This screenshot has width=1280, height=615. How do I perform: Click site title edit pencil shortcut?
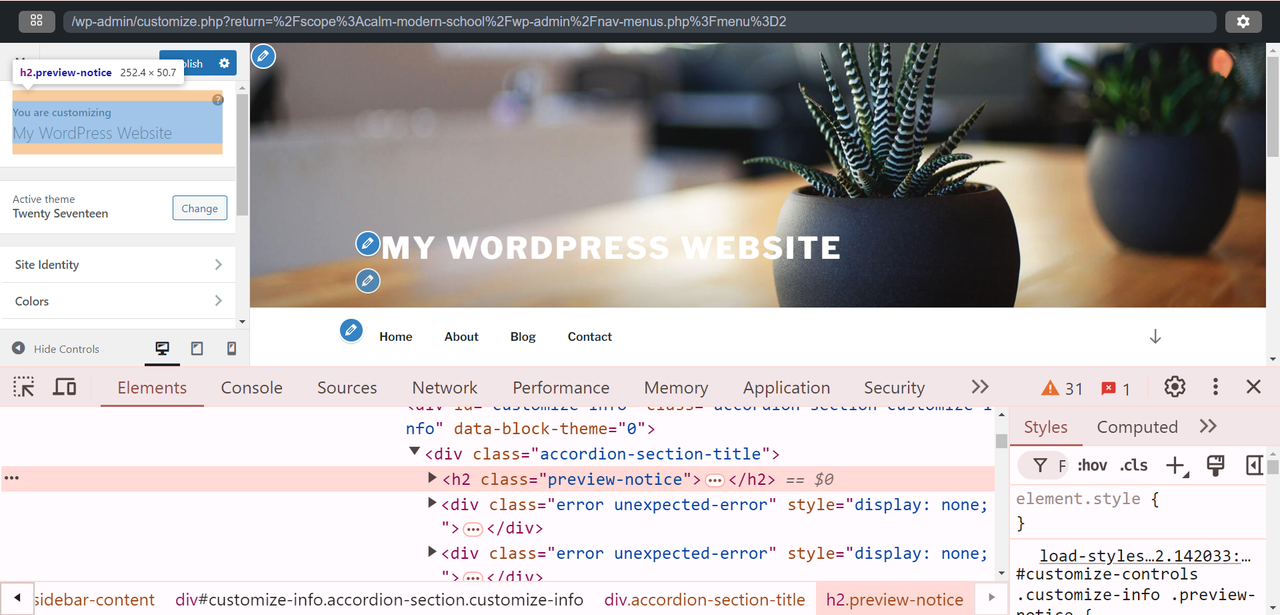pyautogui.click(x=368, y=243)
